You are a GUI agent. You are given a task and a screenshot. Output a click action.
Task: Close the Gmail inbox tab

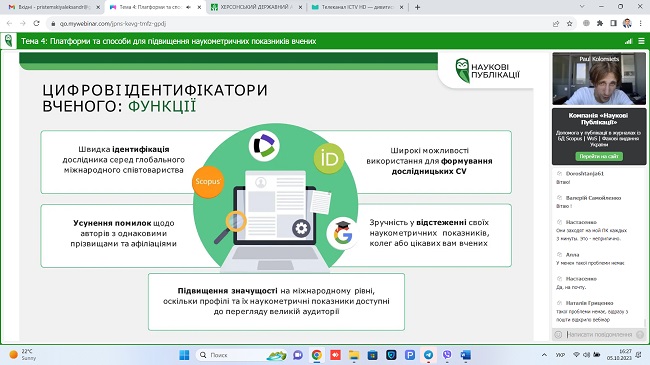[98, 7]
